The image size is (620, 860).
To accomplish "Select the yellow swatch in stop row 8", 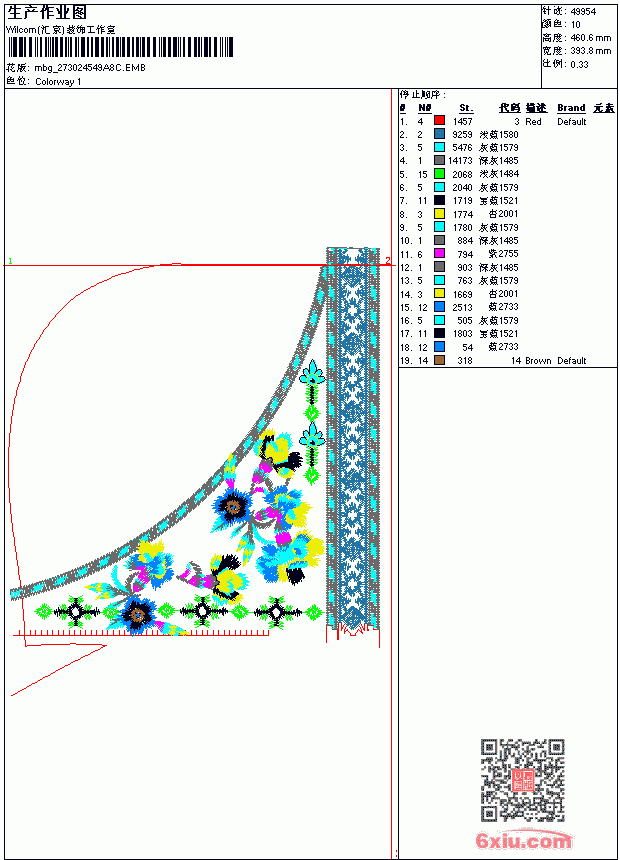I will click(x=439, y=213).
